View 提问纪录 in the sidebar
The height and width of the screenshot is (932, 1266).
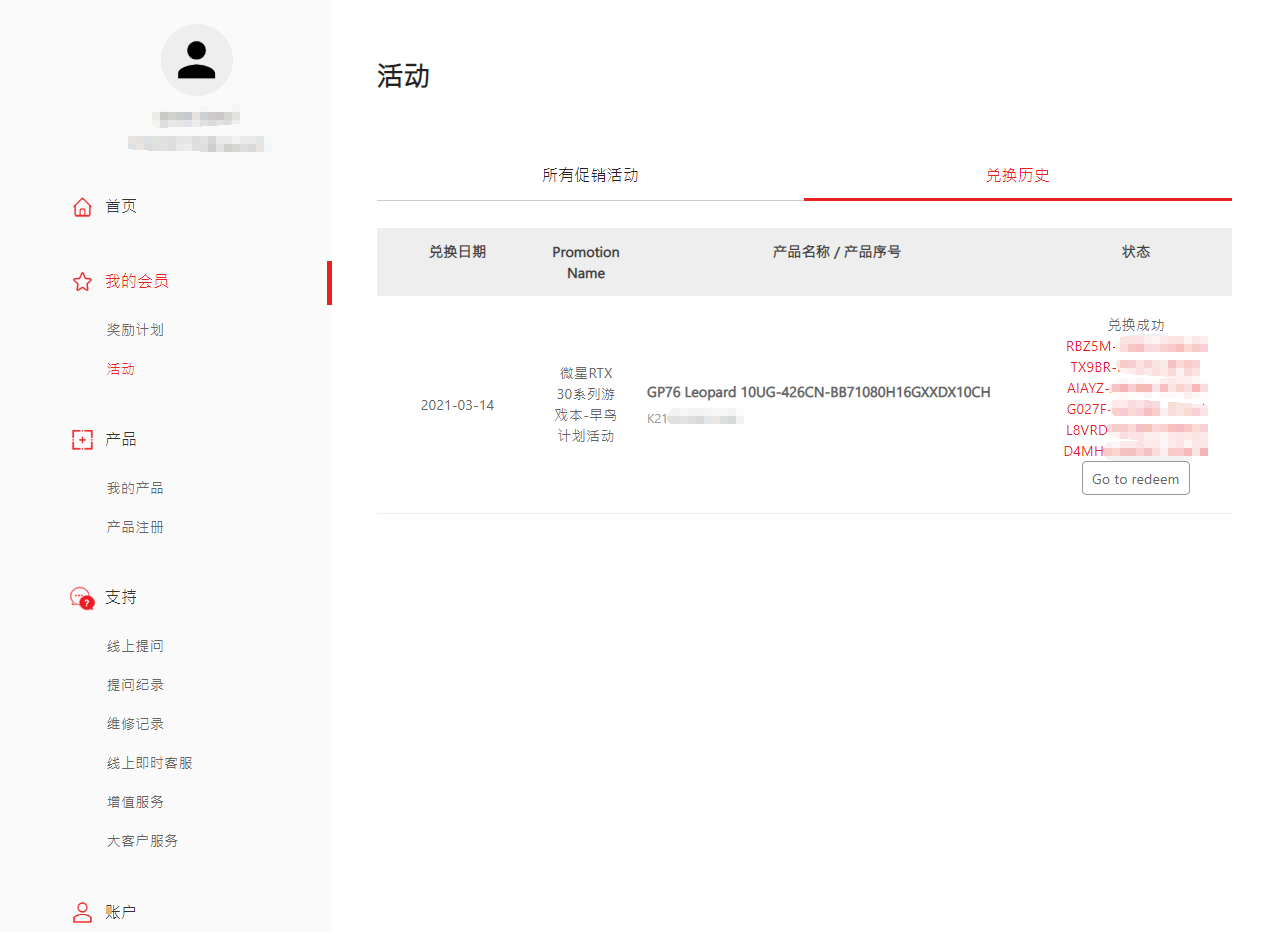click(x=135, y=685)
